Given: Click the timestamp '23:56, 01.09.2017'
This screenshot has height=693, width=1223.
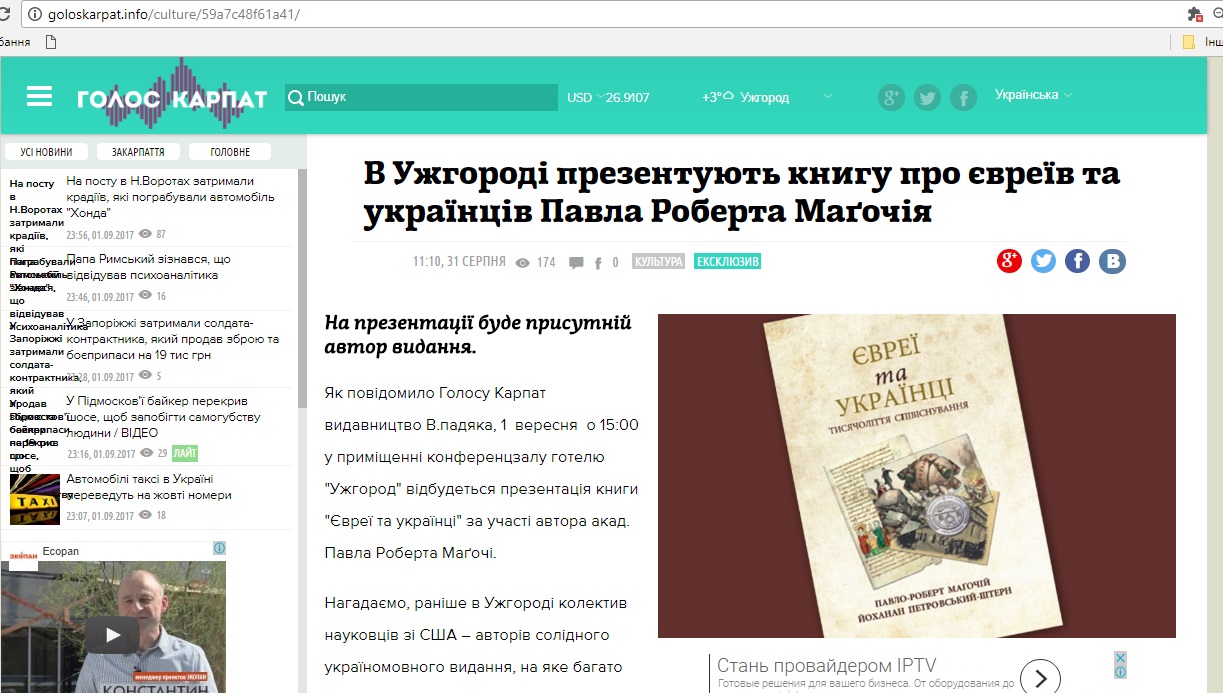Looking at the screenshot, I should [100, 234].
